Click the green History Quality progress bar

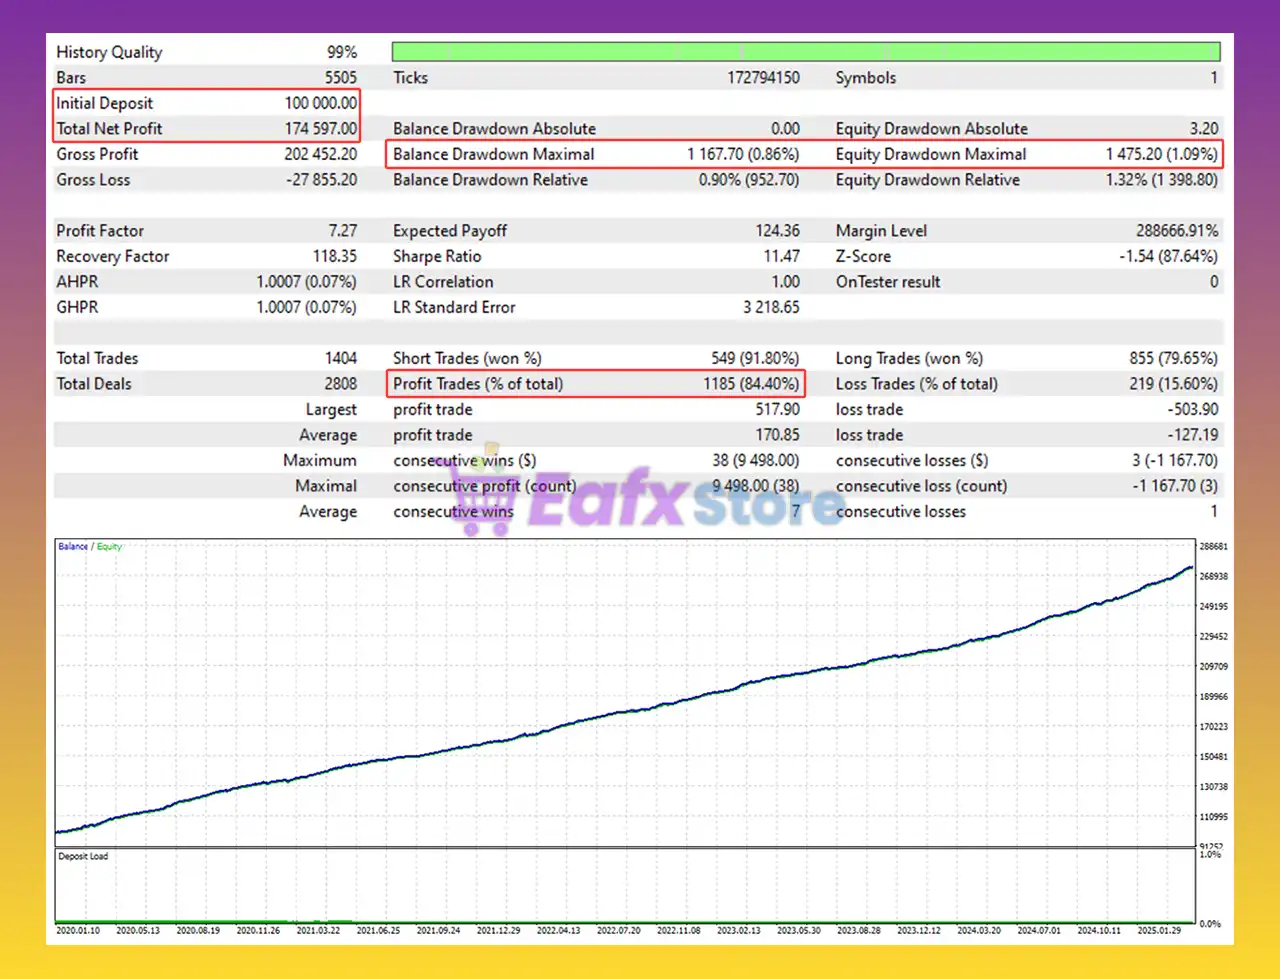[x=805, y=52]
